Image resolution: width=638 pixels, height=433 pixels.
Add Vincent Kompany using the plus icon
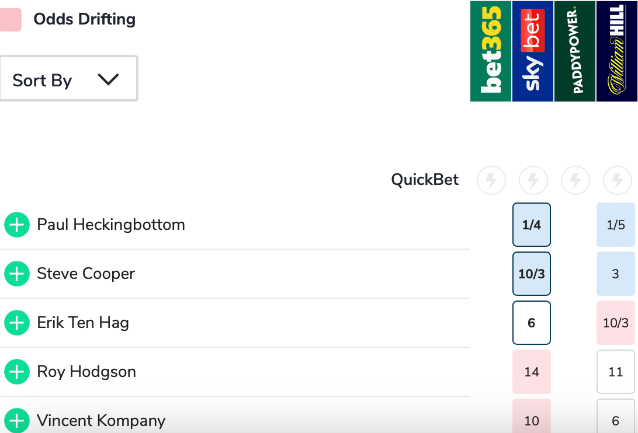point(17,420)
